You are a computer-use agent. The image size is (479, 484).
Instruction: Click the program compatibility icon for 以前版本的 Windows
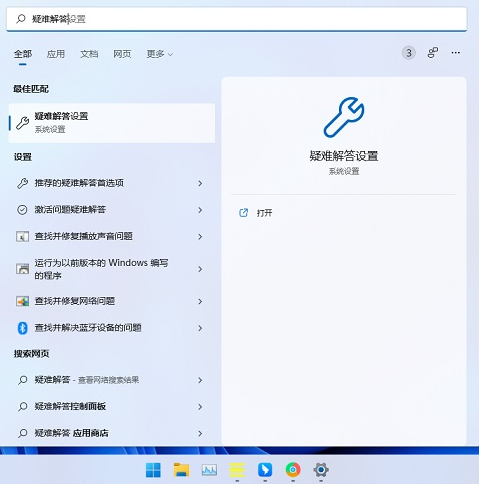coord(22,269)
